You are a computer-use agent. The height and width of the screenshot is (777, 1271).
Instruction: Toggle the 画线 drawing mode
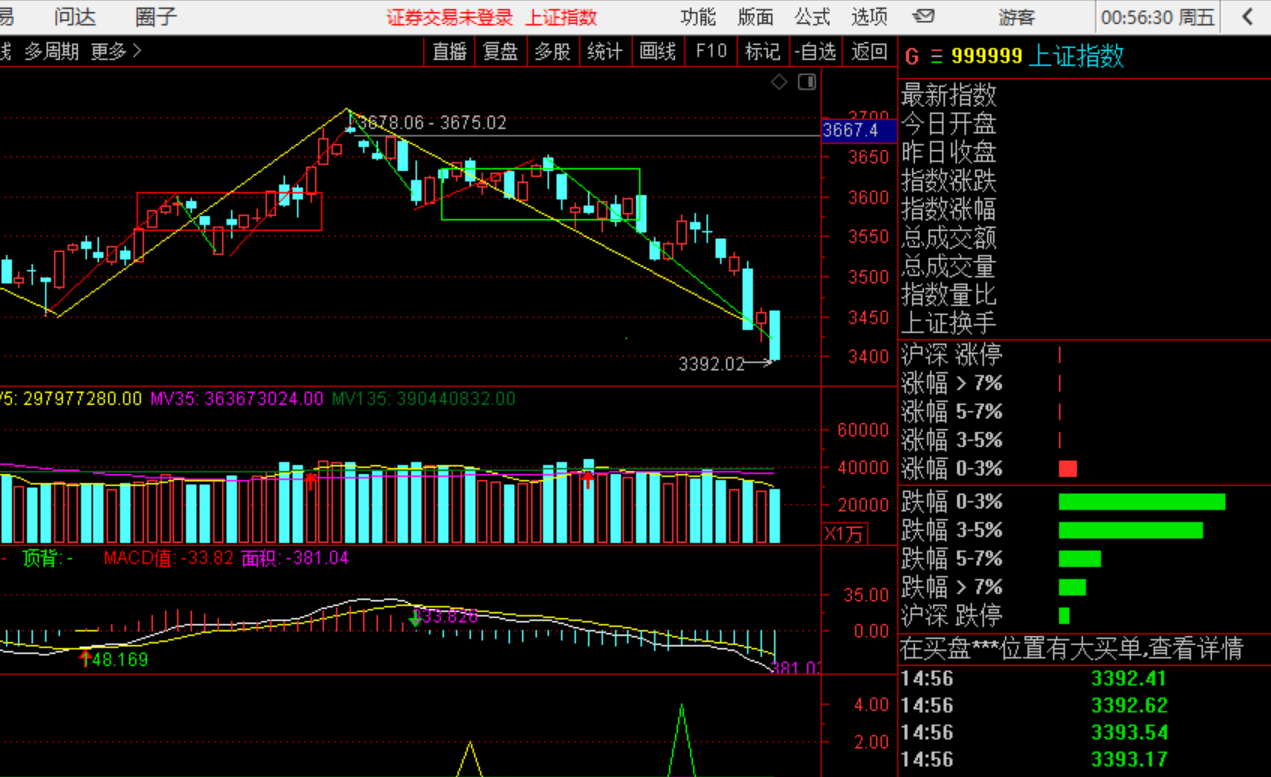[x=657, y=52]
